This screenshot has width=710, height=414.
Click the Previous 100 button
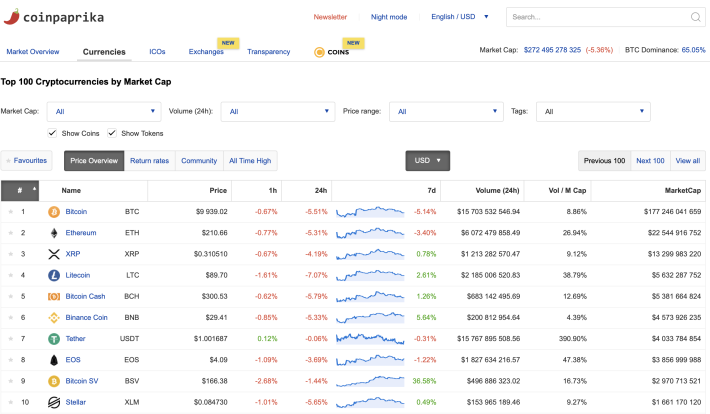coord(604,161)
